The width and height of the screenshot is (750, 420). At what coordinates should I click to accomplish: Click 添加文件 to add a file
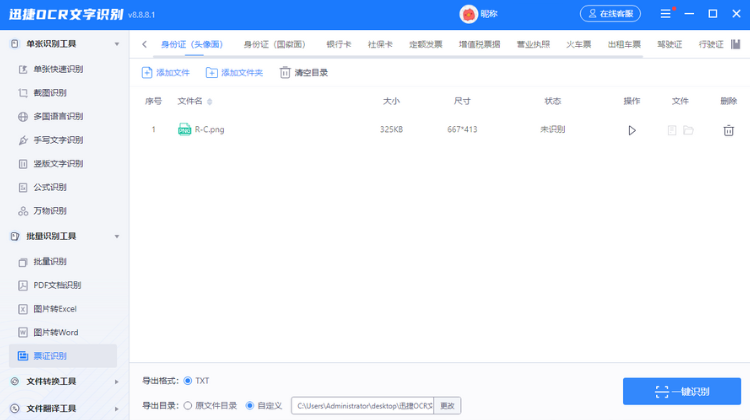point(166,73)
